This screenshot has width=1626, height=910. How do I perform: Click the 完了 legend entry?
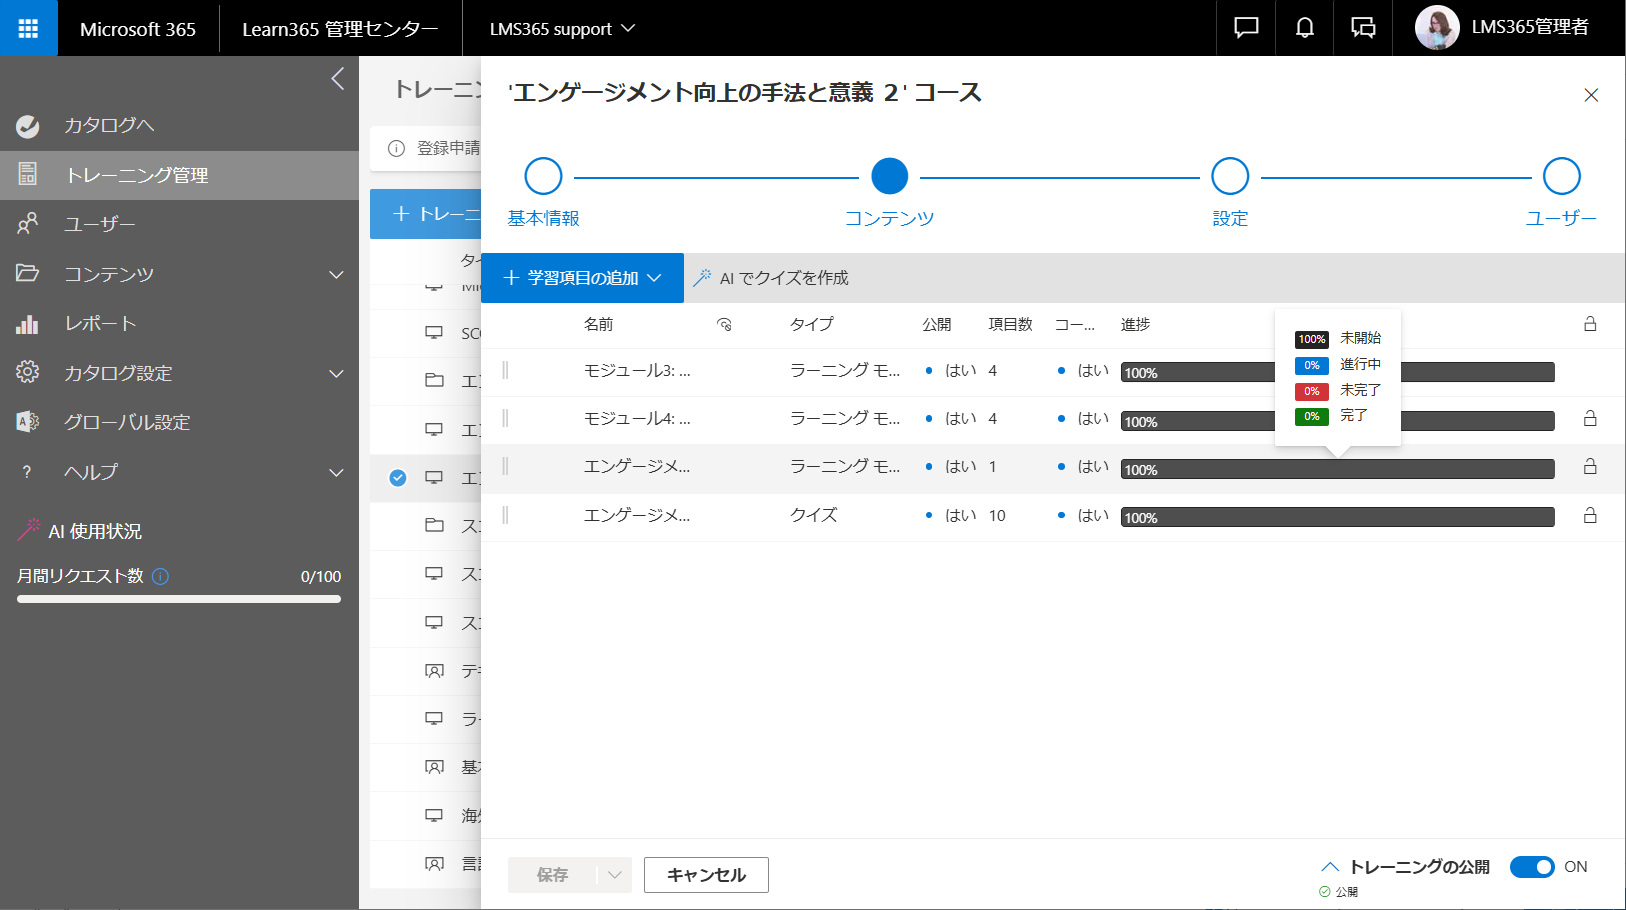1331,416
